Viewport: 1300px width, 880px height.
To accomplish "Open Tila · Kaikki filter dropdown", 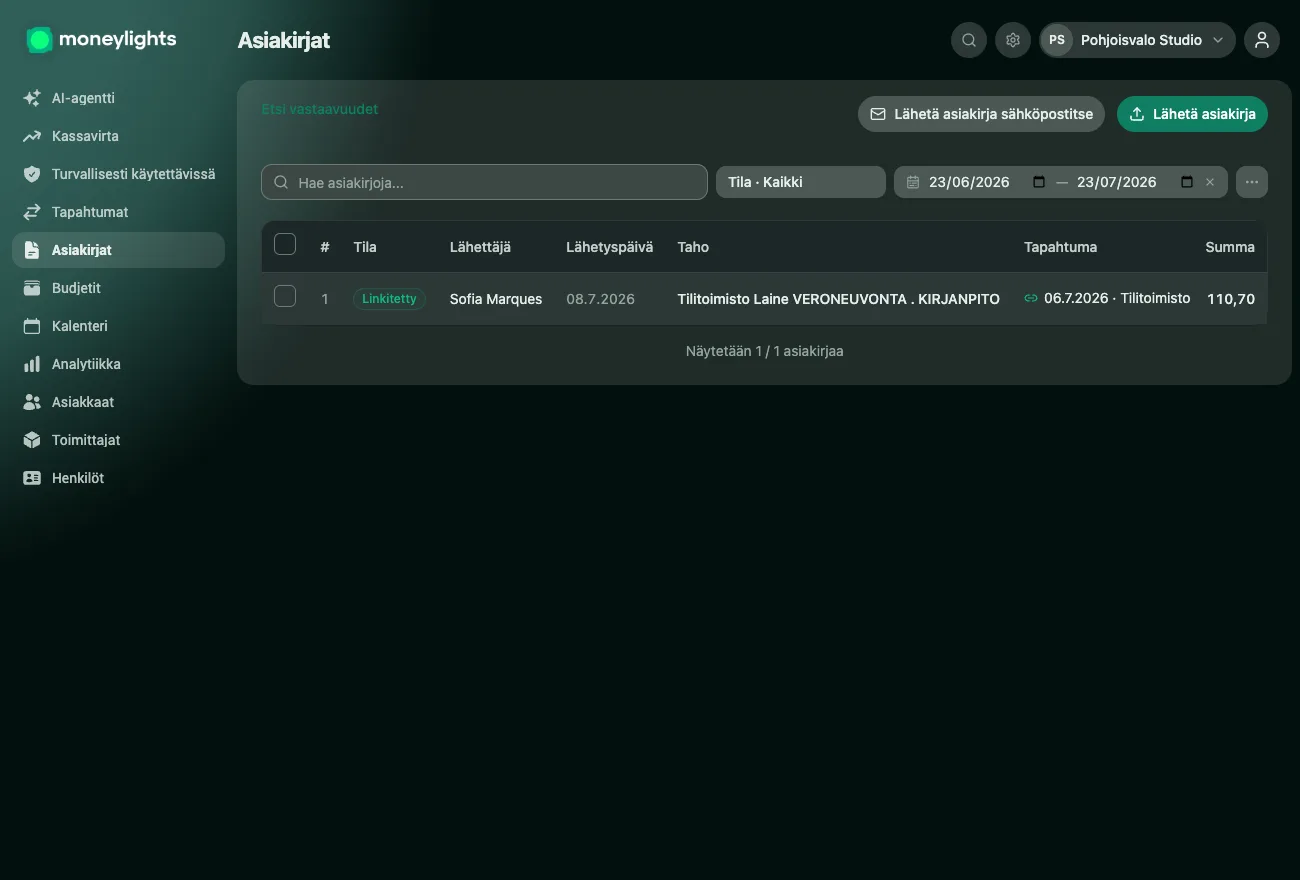I will (x=801, y=182).
